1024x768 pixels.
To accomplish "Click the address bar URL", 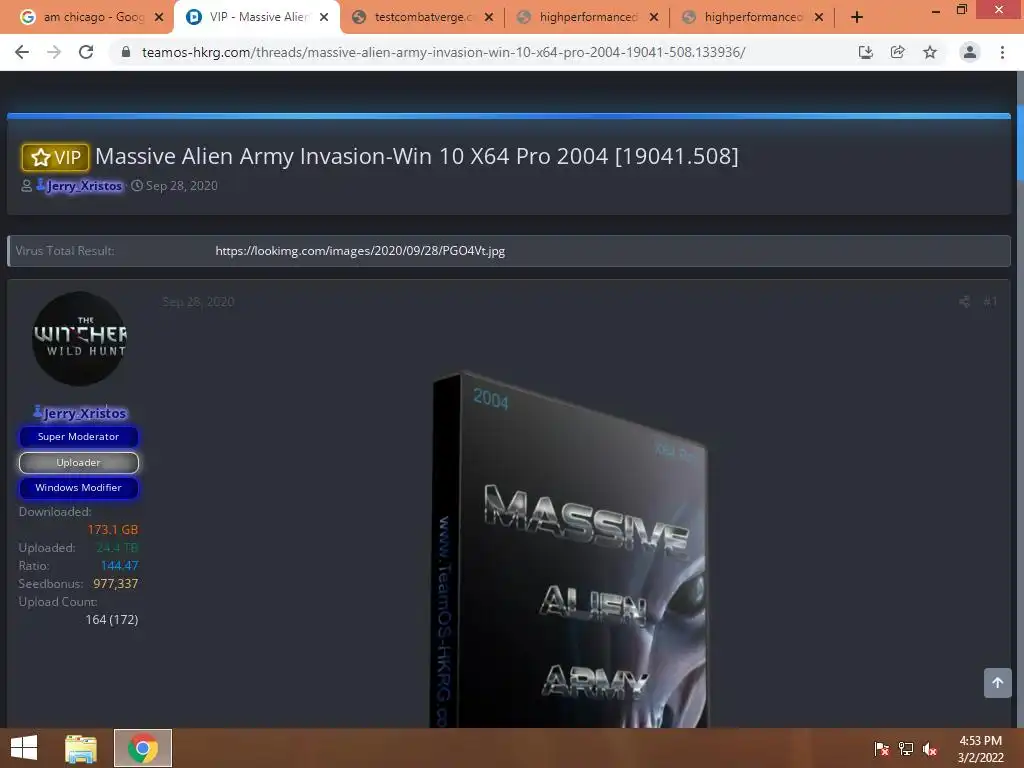I will [x=443, y=52].
